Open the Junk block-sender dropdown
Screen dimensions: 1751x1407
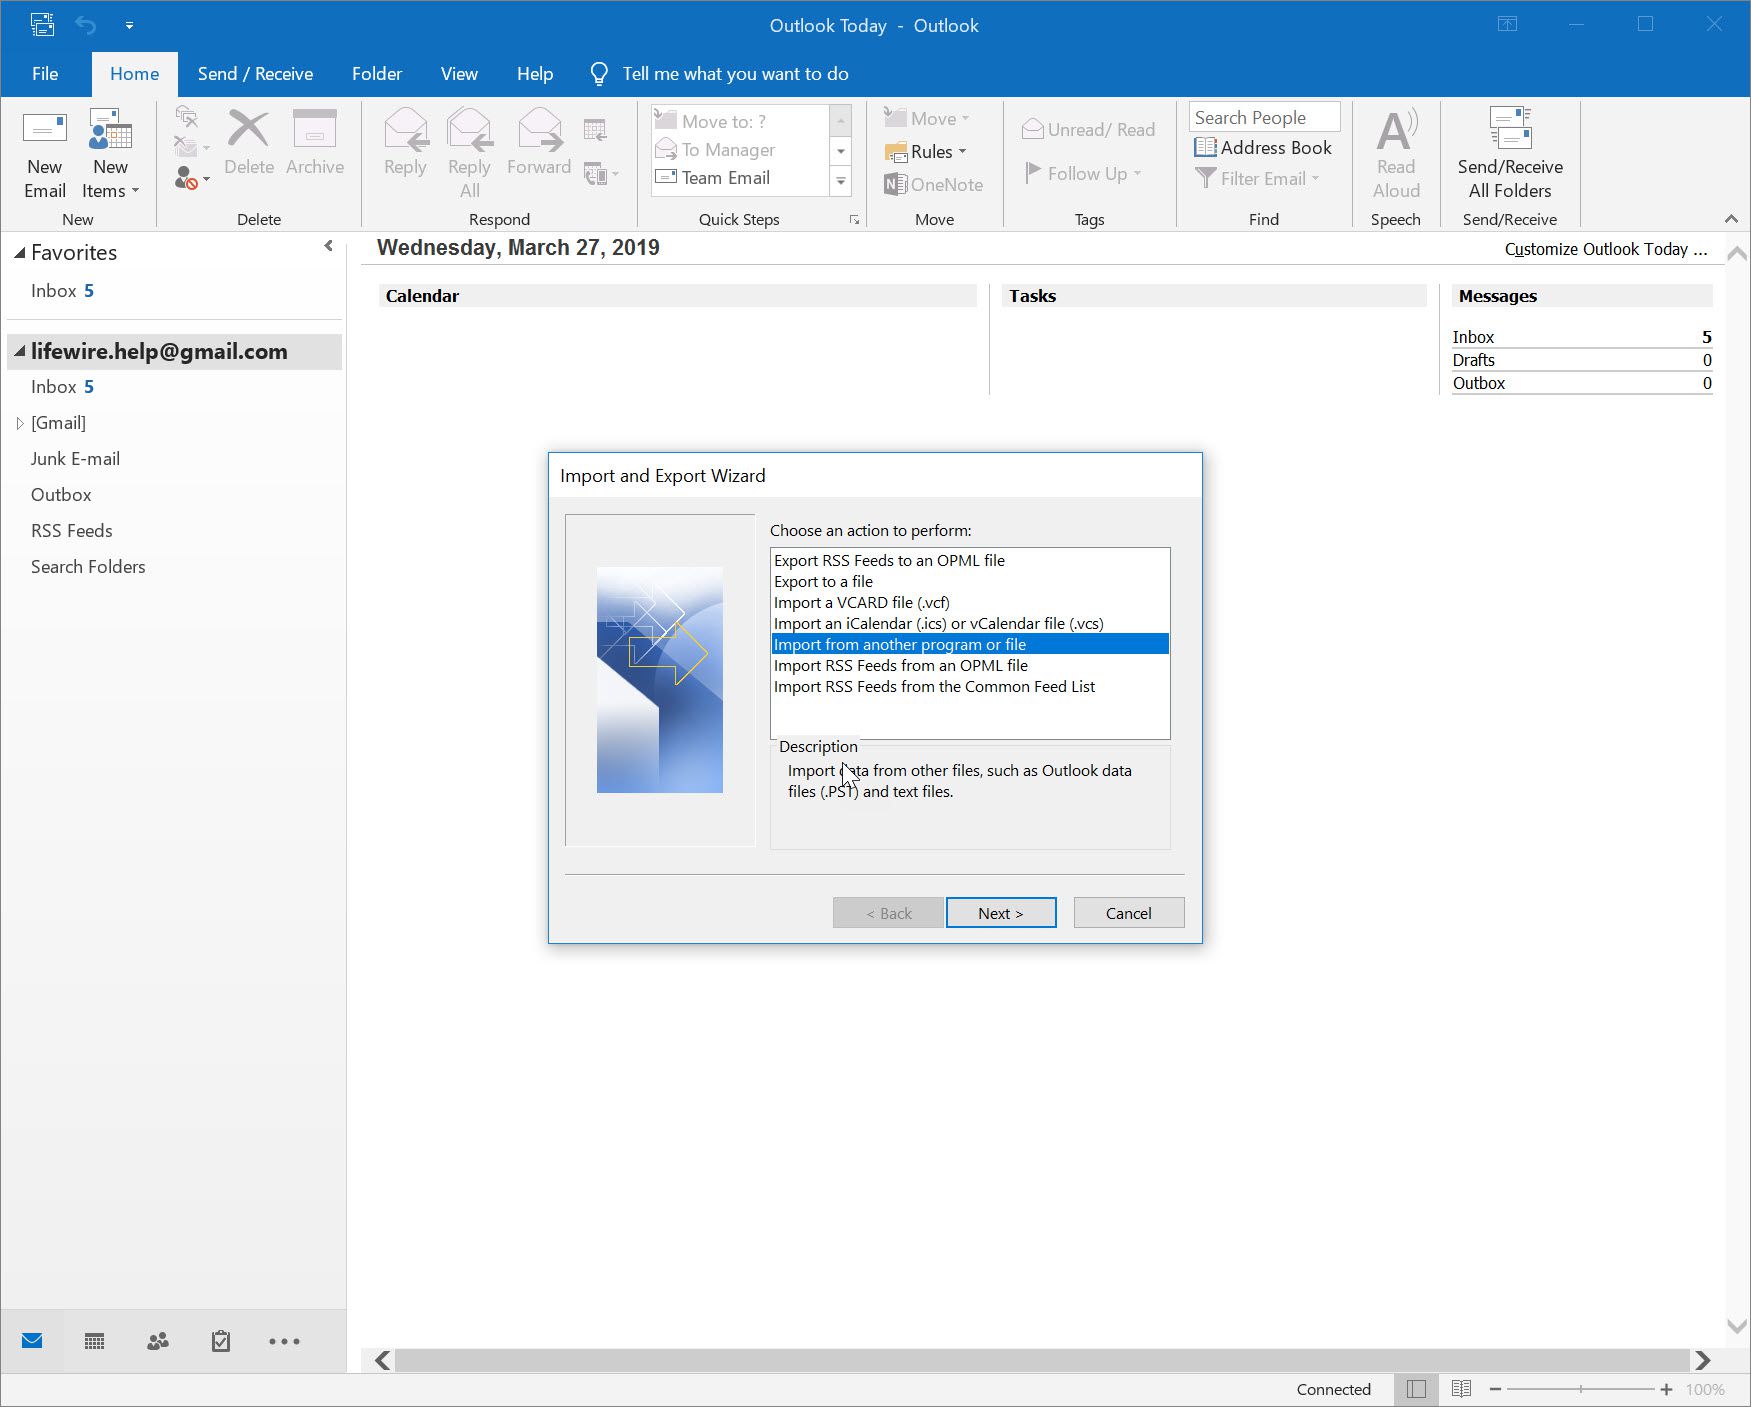192,179
